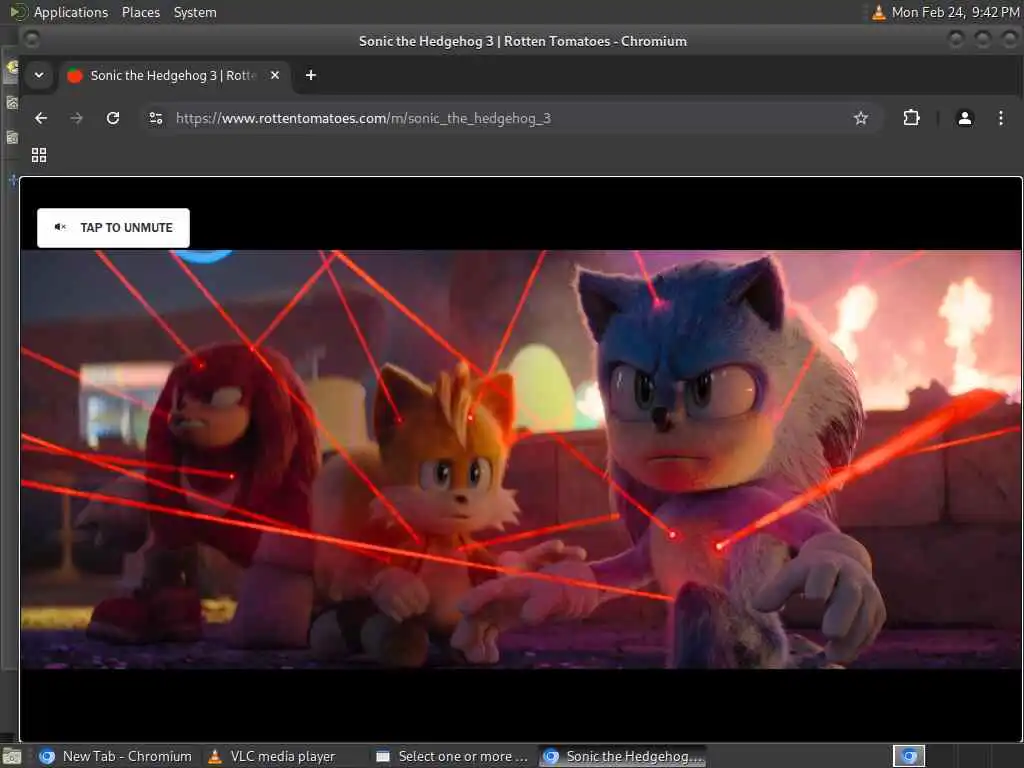Open site information icon in address bar
This screenshot has height=768, width=1024.
pos(156,118)
